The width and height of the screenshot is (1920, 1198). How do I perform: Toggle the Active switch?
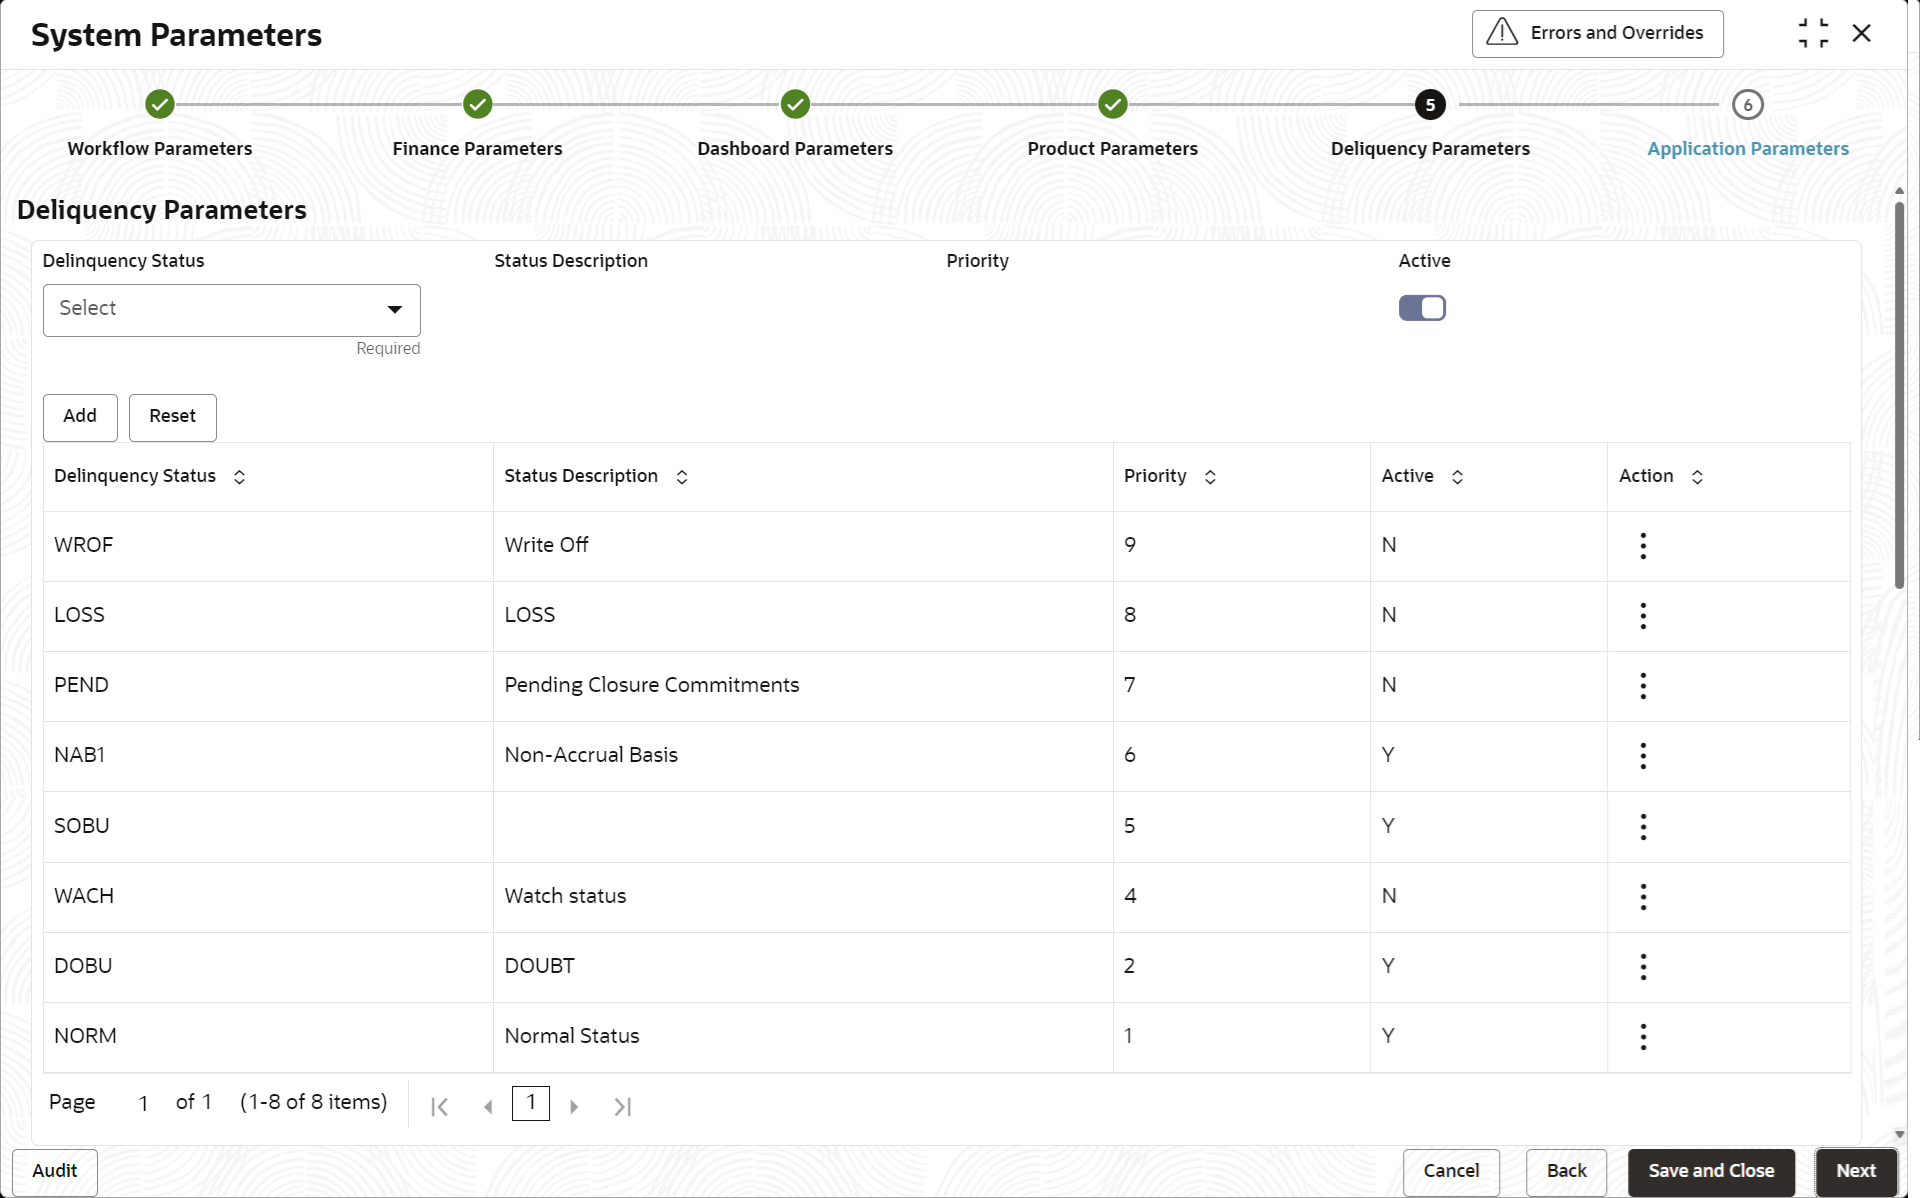(x=1422, y=308)
